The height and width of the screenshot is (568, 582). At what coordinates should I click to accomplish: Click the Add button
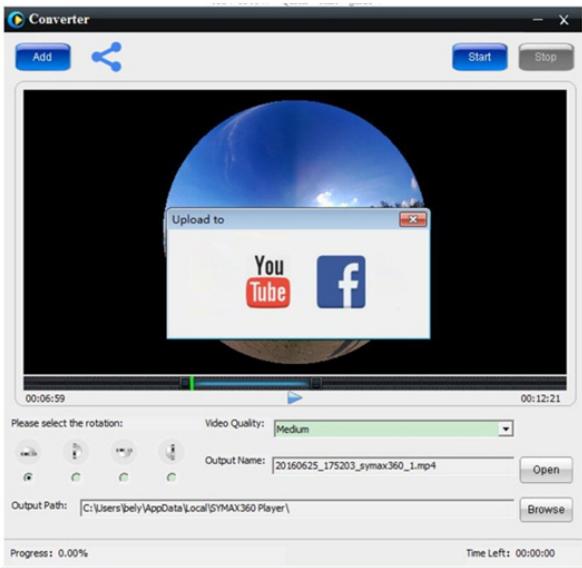(43, 57)
